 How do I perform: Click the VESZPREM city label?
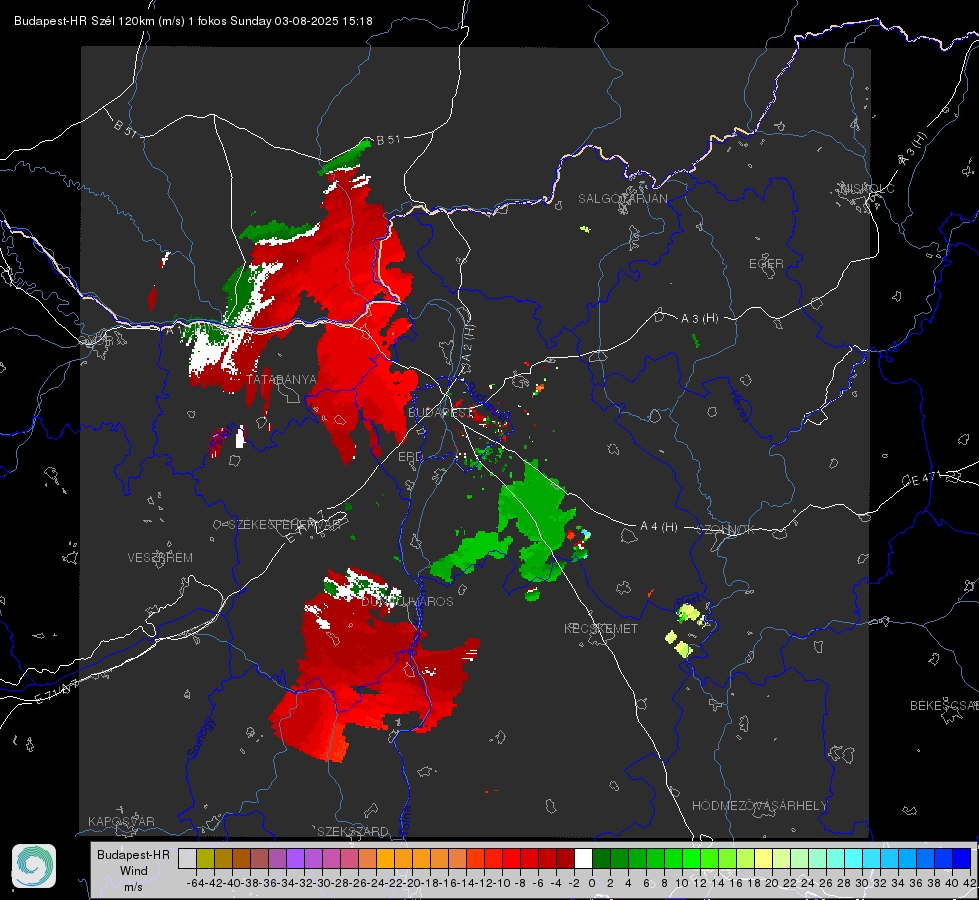pyautogui.click(x=160, y=558)
